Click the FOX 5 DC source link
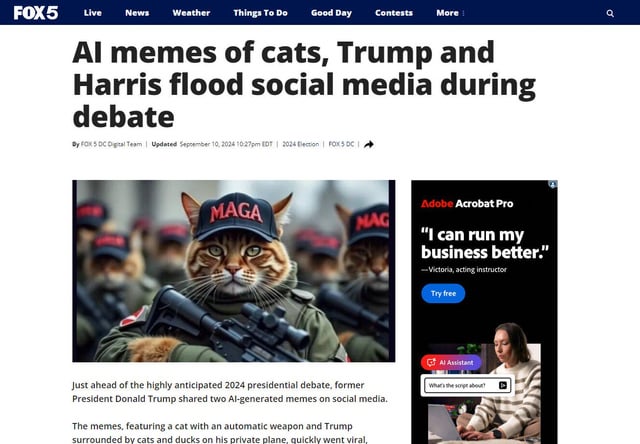The image size is (640, 444). point(341,144)
